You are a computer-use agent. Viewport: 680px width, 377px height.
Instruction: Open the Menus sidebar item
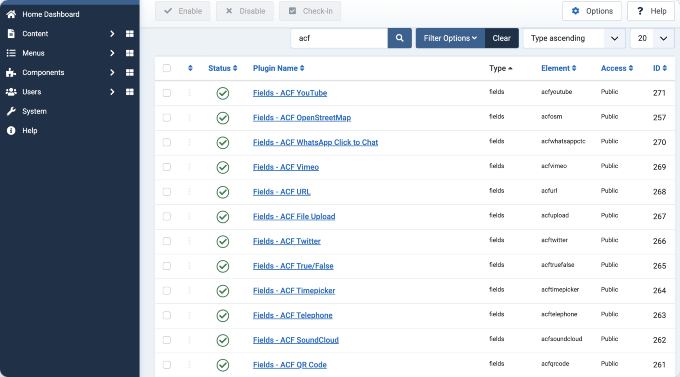[33, 53]
